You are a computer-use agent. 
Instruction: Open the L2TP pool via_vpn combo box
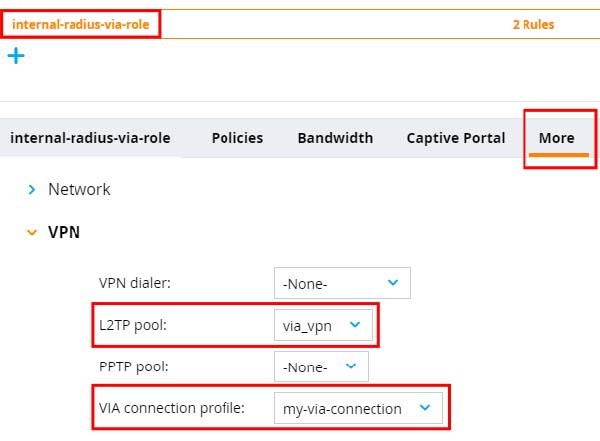point(323,325)
